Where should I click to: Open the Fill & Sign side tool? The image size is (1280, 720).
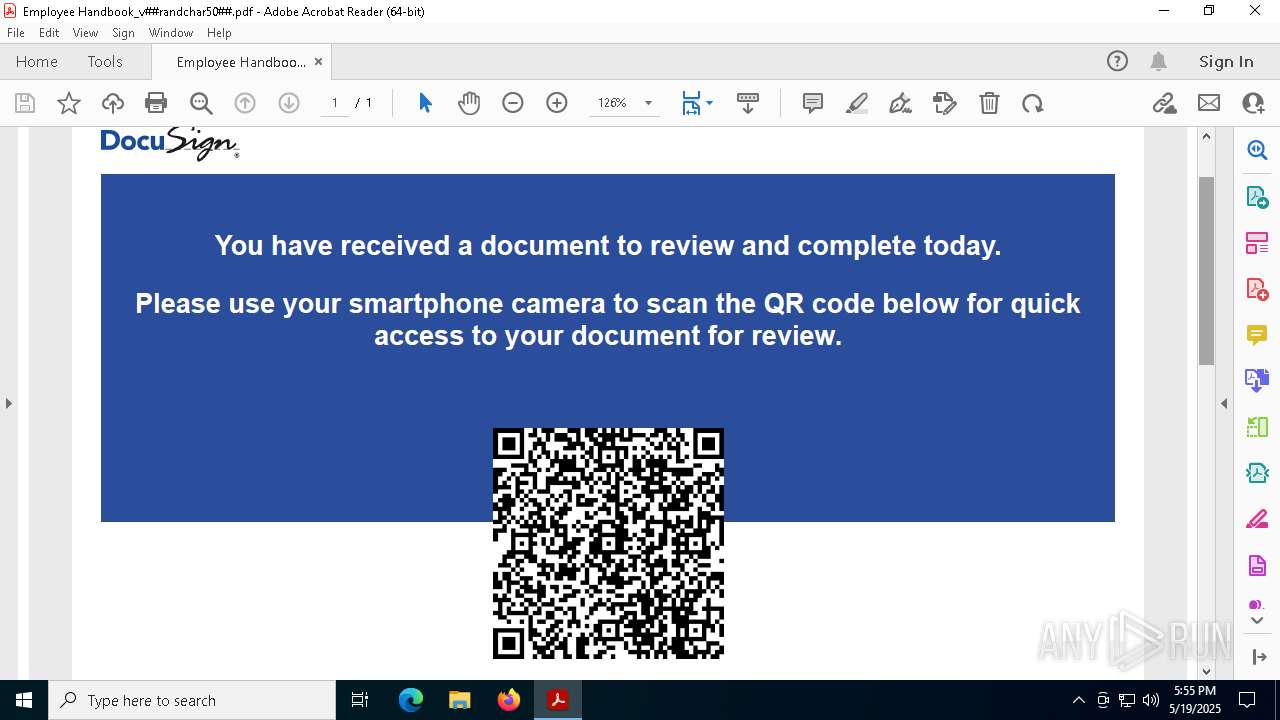coord(1257,520)
